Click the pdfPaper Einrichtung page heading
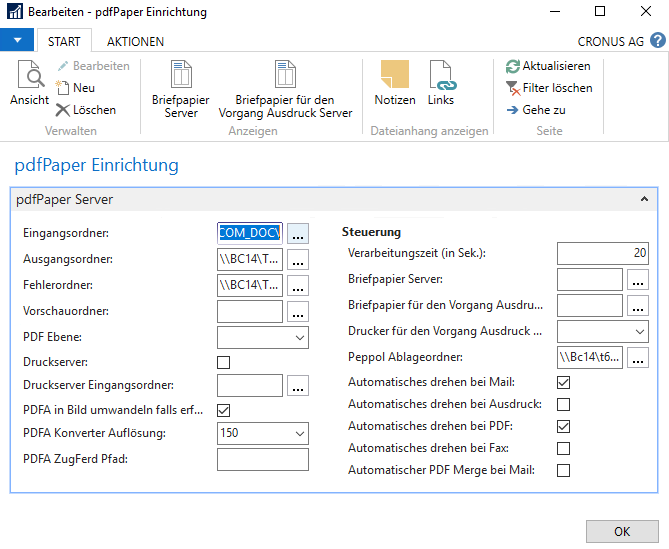 pyautogui.click(x=96, y=165)
